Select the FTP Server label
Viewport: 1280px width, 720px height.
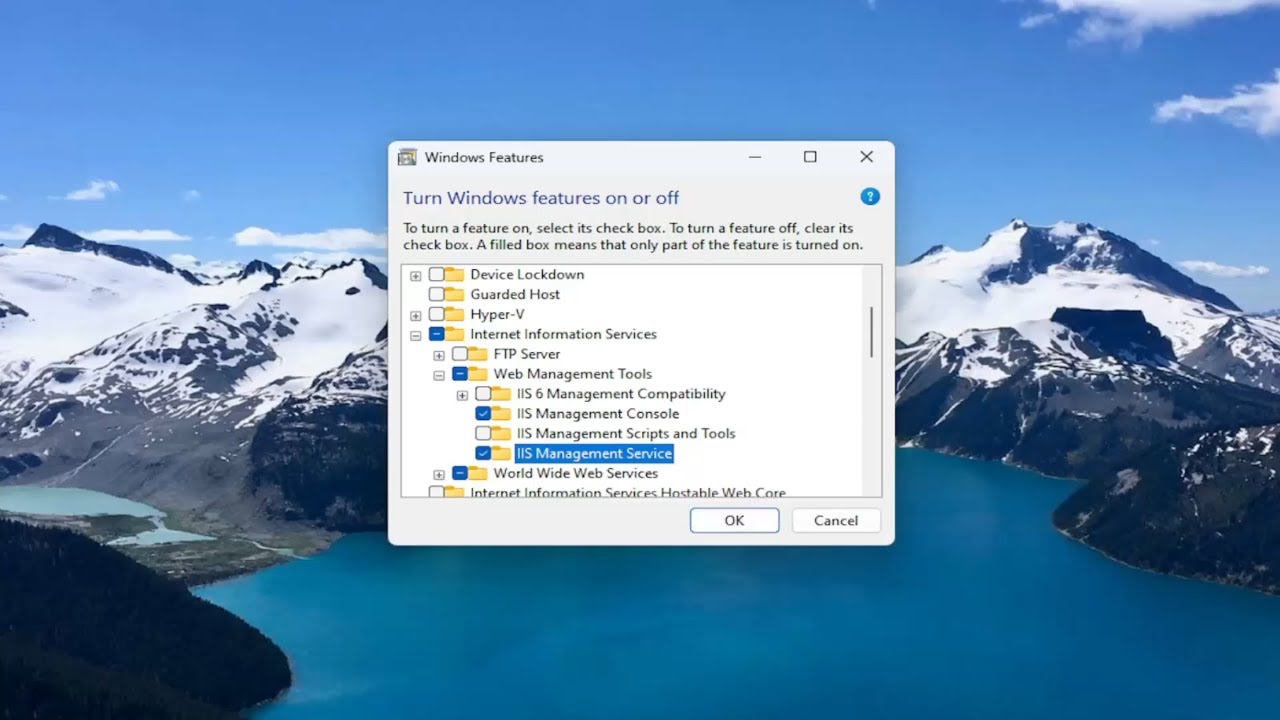(x=527, y=354)
